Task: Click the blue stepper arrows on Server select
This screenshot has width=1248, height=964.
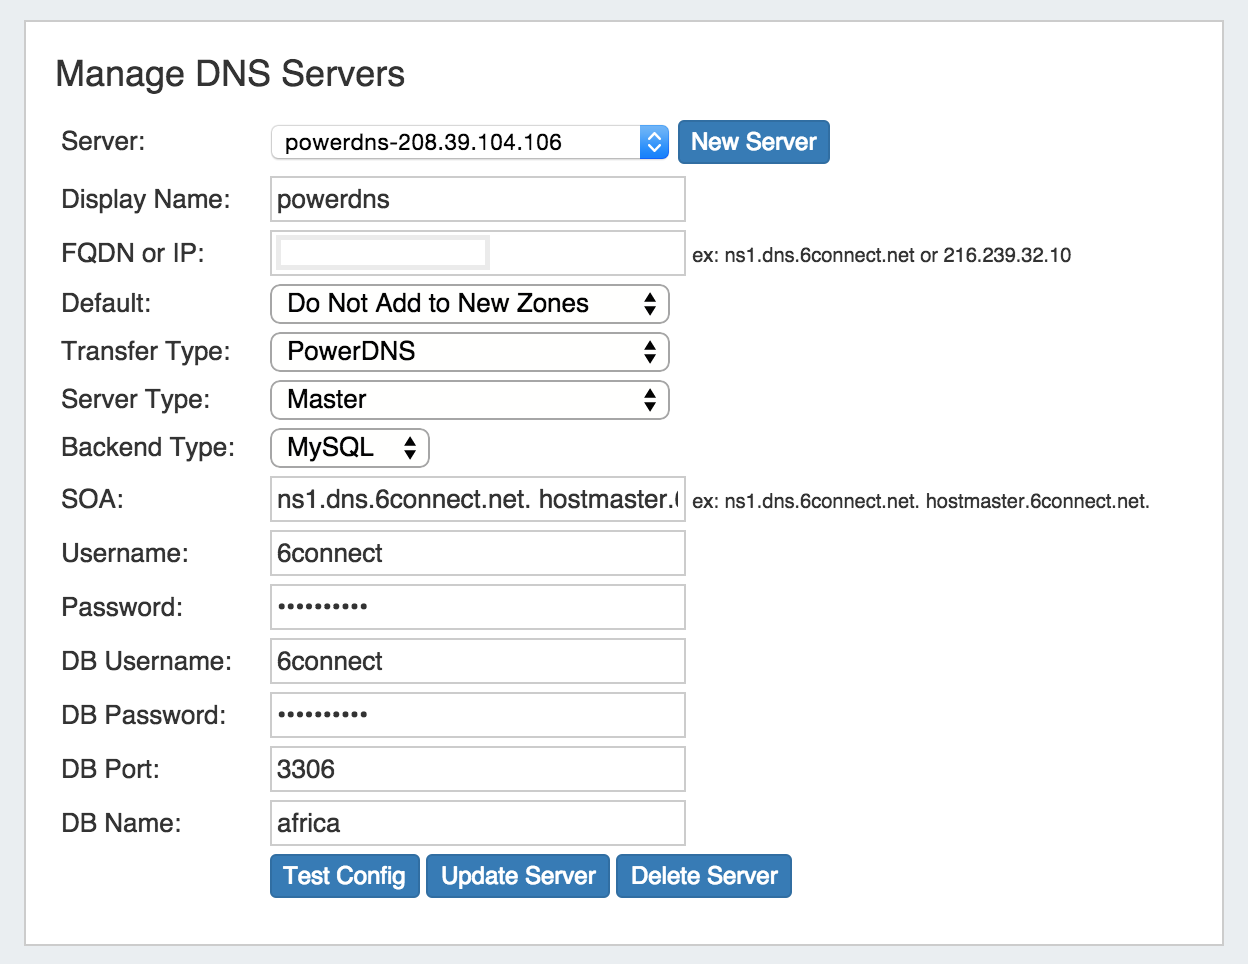Action: 654,142
